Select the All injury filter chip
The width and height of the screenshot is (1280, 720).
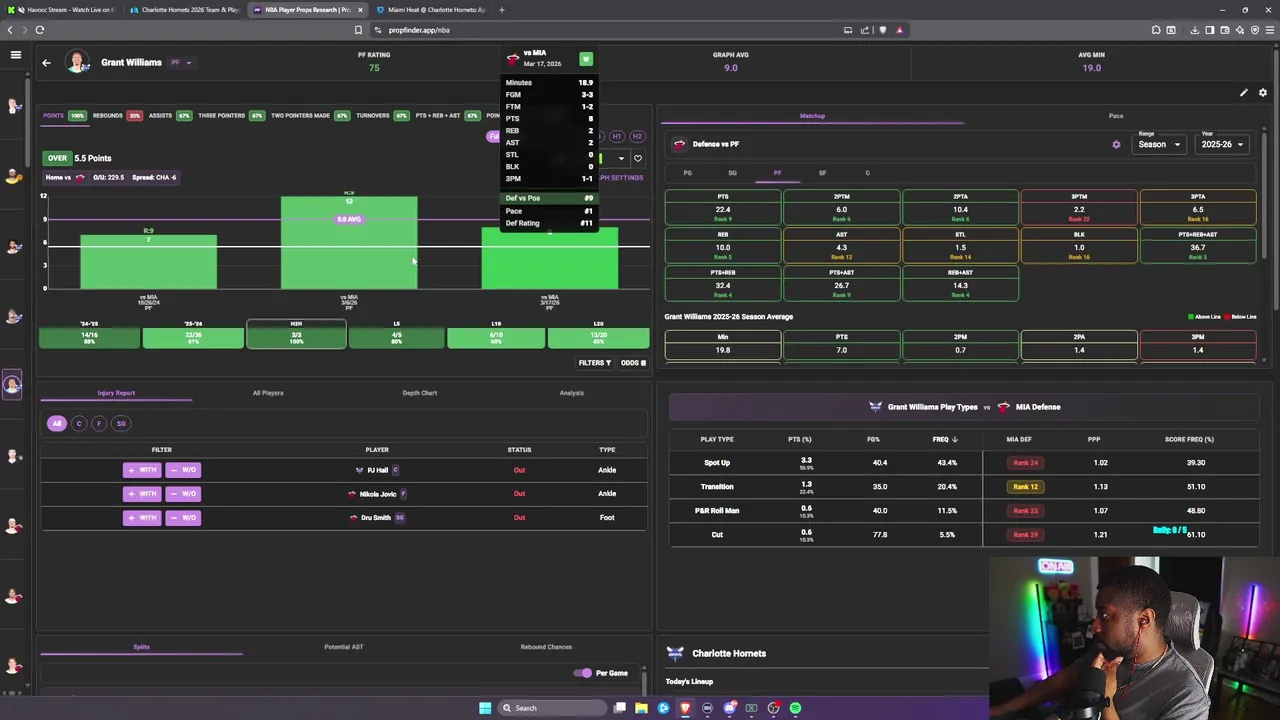click(x=57, y=423)
